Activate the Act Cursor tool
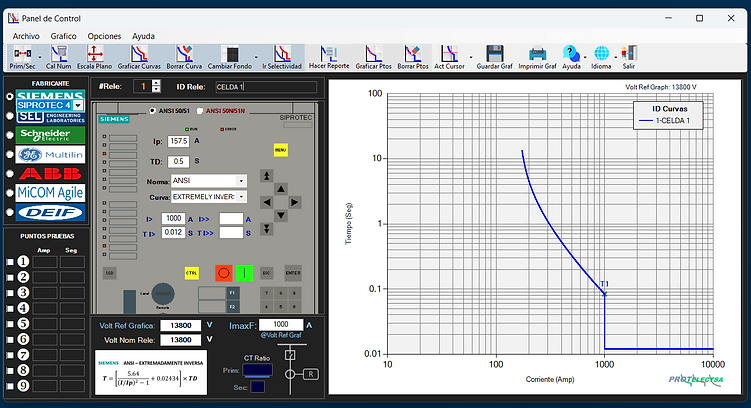The image size is (751, 408). (449, 57)
